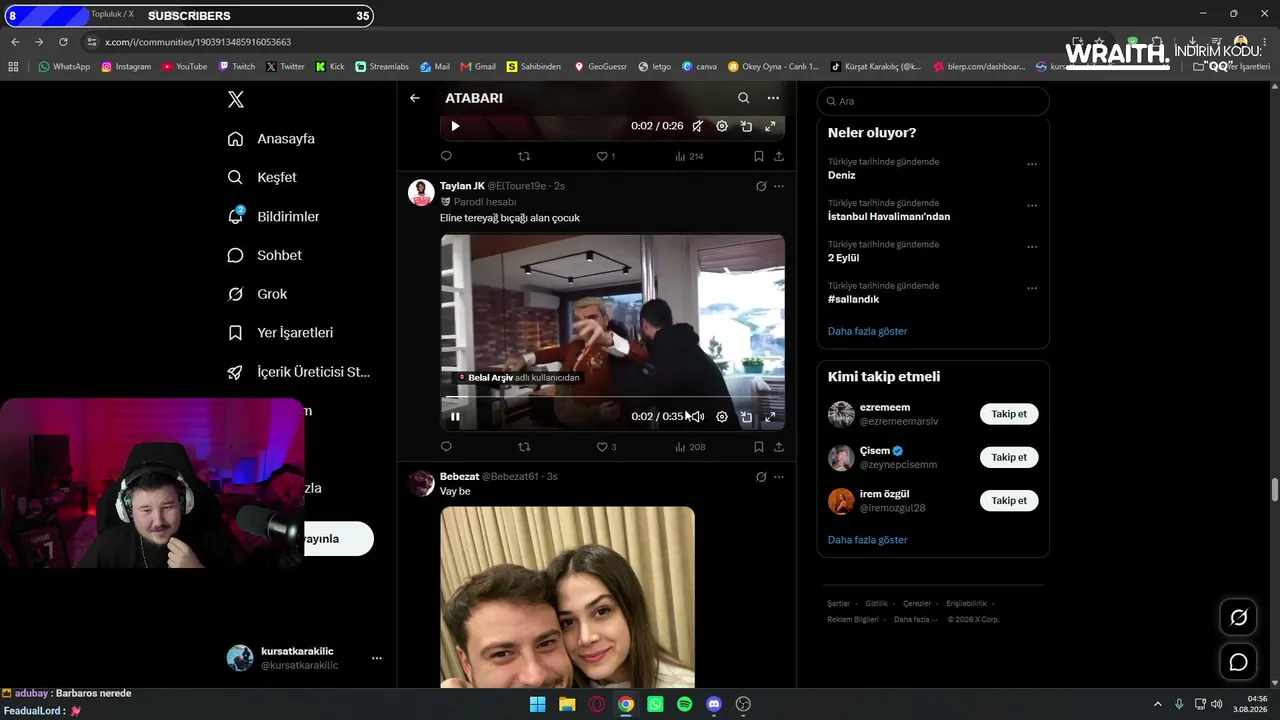Open İçerik Üreticisi Stüdyosu

click(298, 372)
